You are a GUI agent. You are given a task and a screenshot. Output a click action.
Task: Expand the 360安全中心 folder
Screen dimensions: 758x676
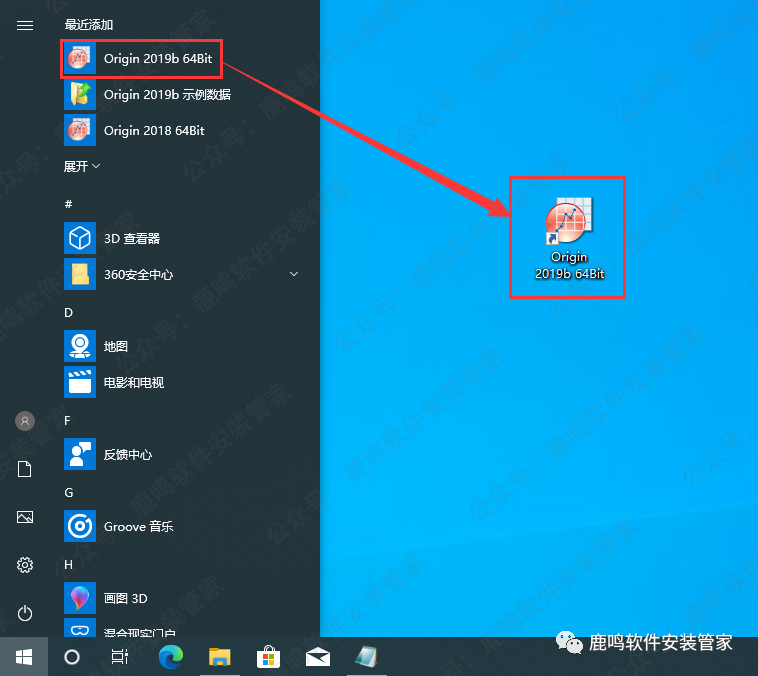coord(294,274)
